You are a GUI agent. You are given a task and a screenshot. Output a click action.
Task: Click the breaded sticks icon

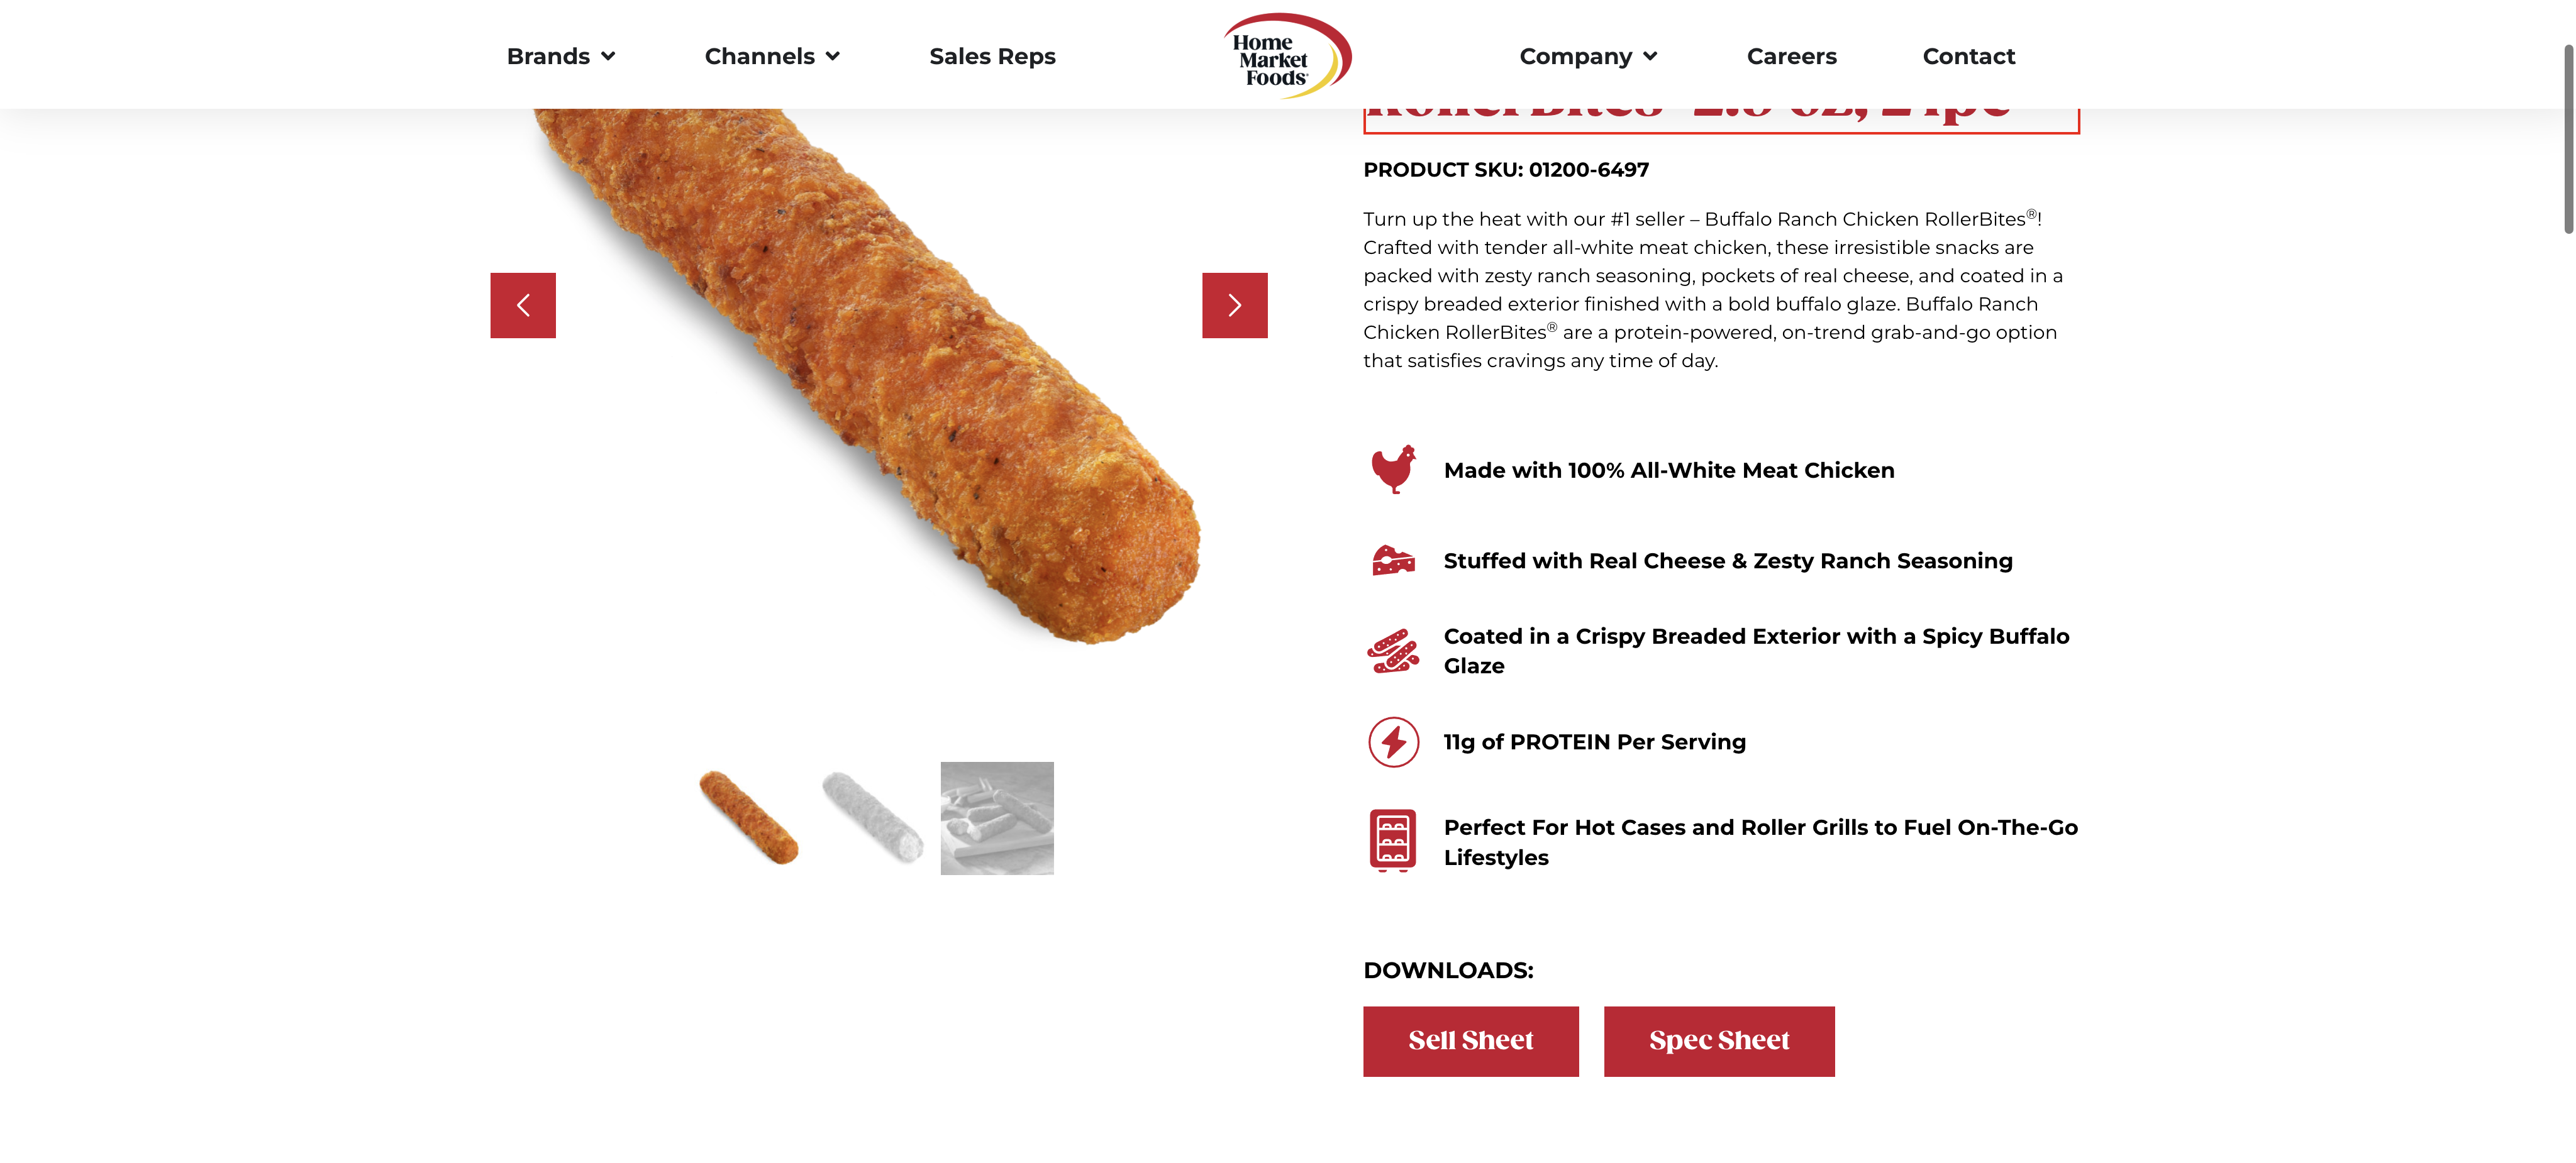tap(1393, 651)
